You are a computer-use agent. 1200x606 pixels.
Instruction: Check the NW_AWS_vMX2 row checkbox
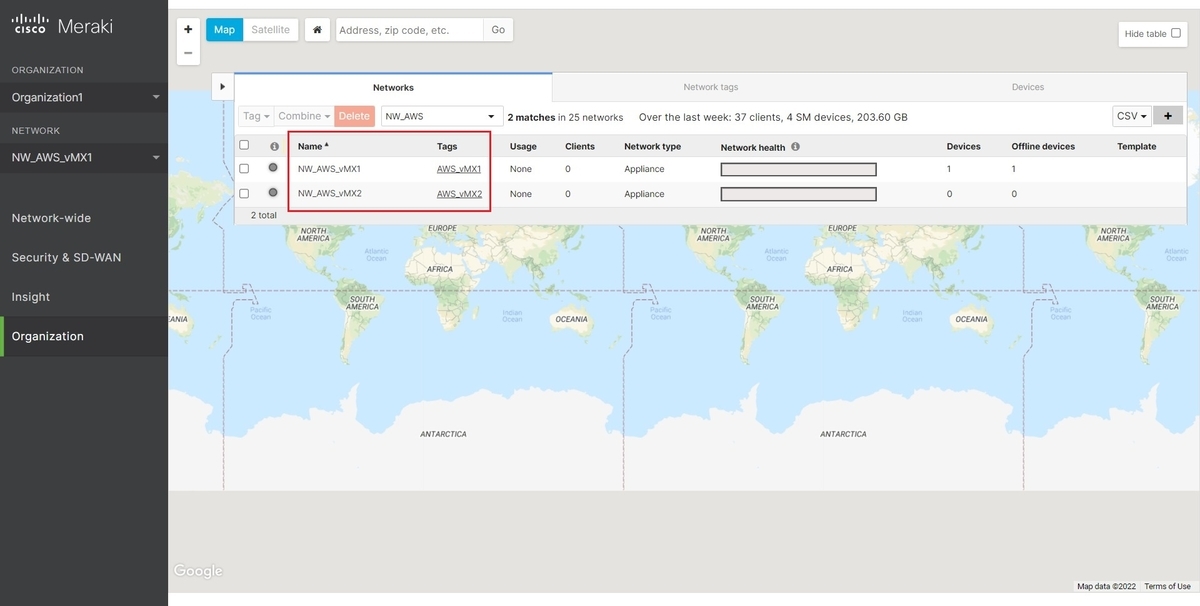pos(244,194)
